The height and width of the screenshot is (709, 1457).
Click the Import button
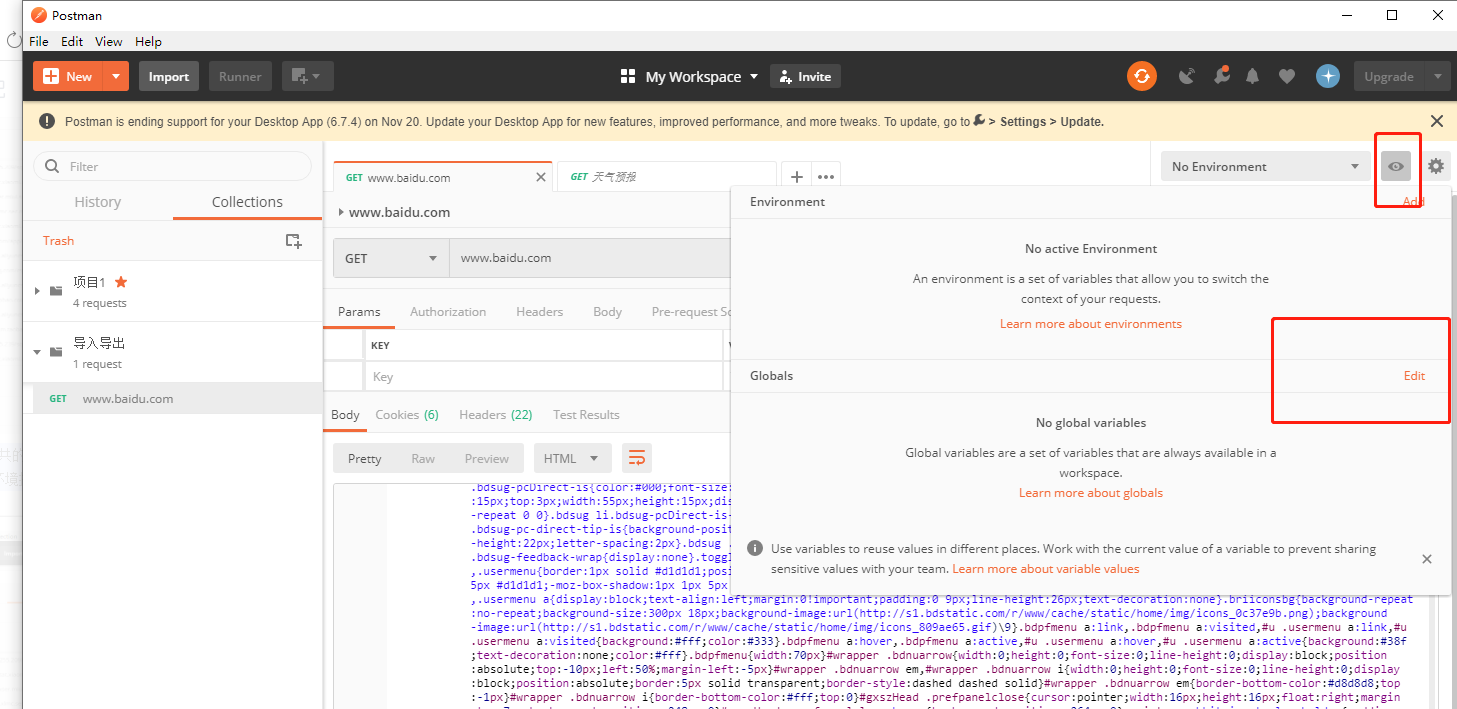(169, 77)
